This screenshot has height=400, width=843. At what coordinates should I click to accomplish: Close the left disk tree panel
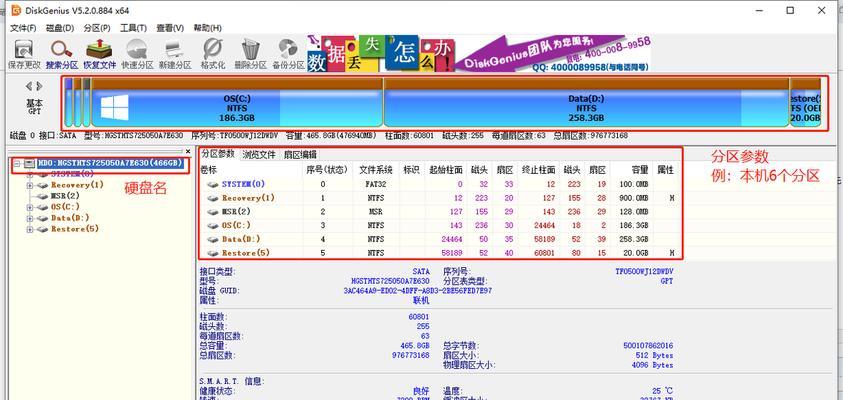point(188,152)
